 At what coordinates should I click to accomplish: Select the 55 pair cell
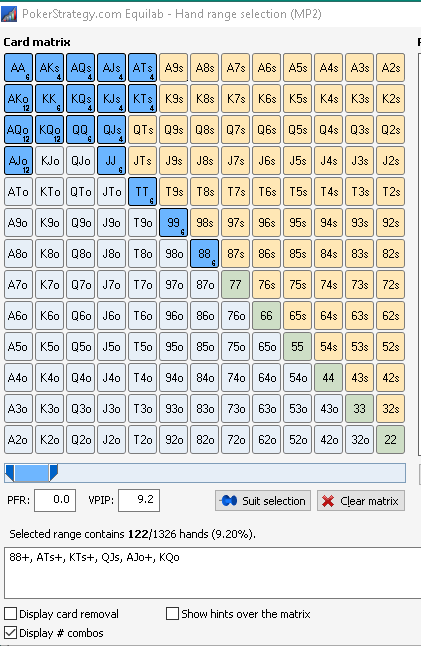(x=298, y=346)
